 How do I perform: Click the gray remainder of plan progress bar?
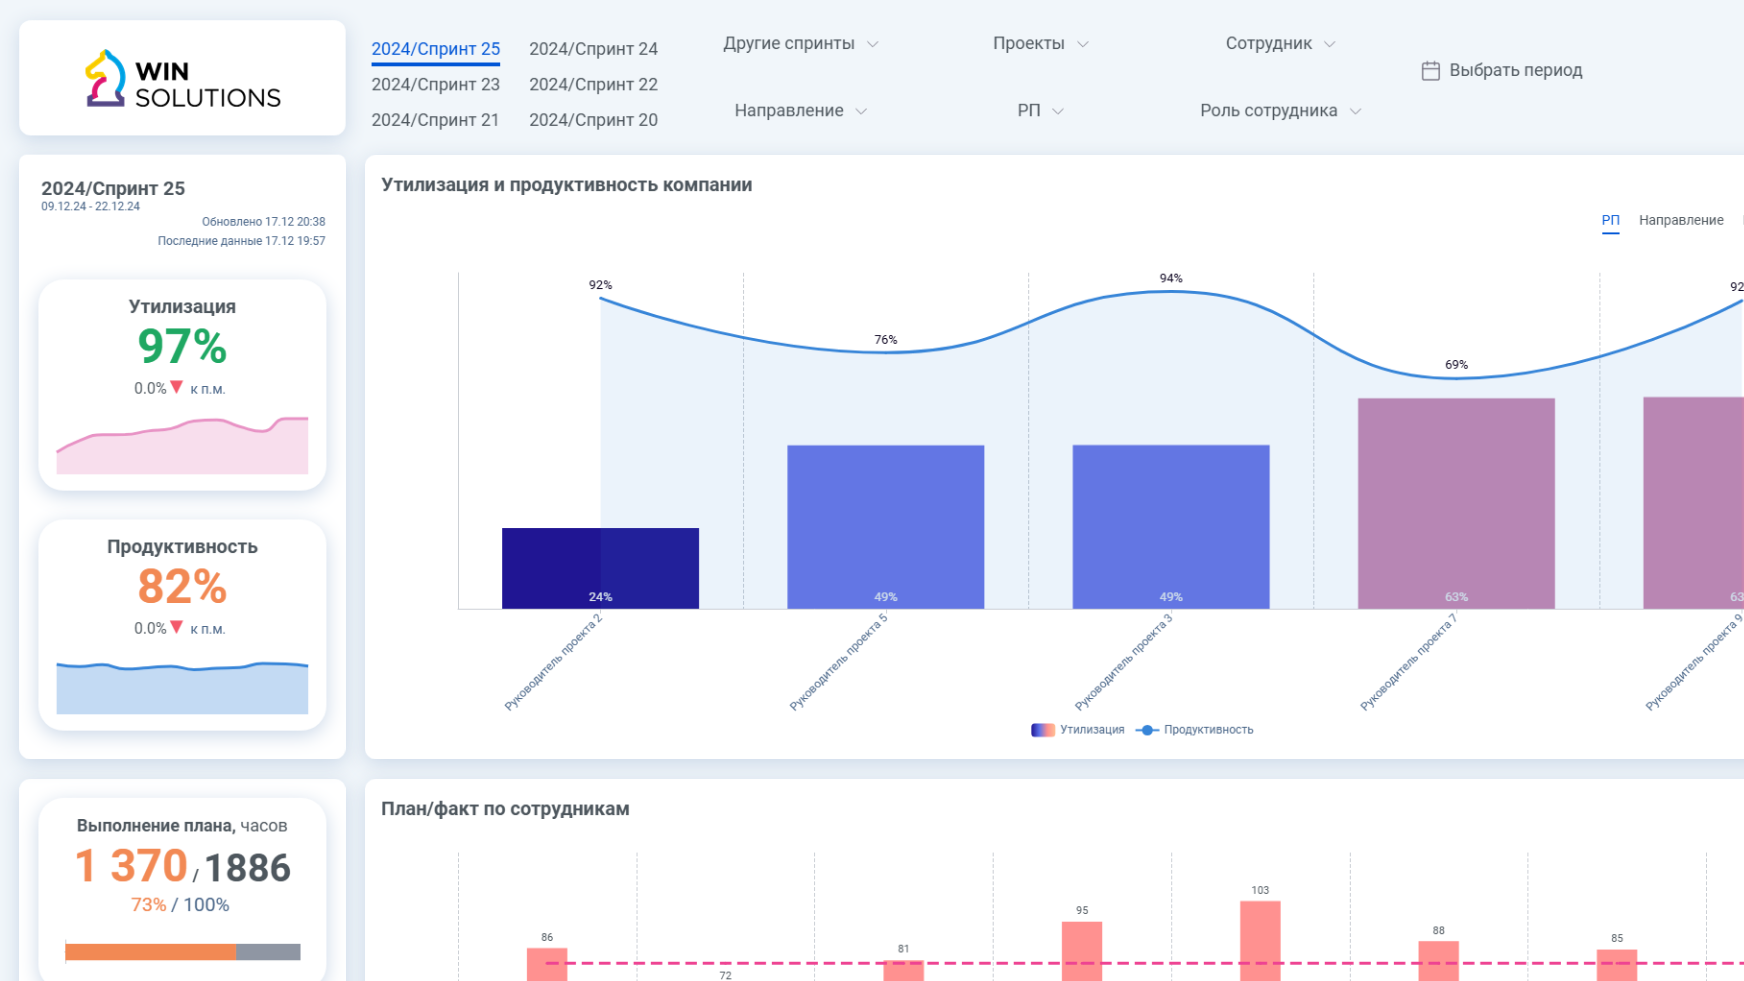pyautogui.click(x=268, y=952)
